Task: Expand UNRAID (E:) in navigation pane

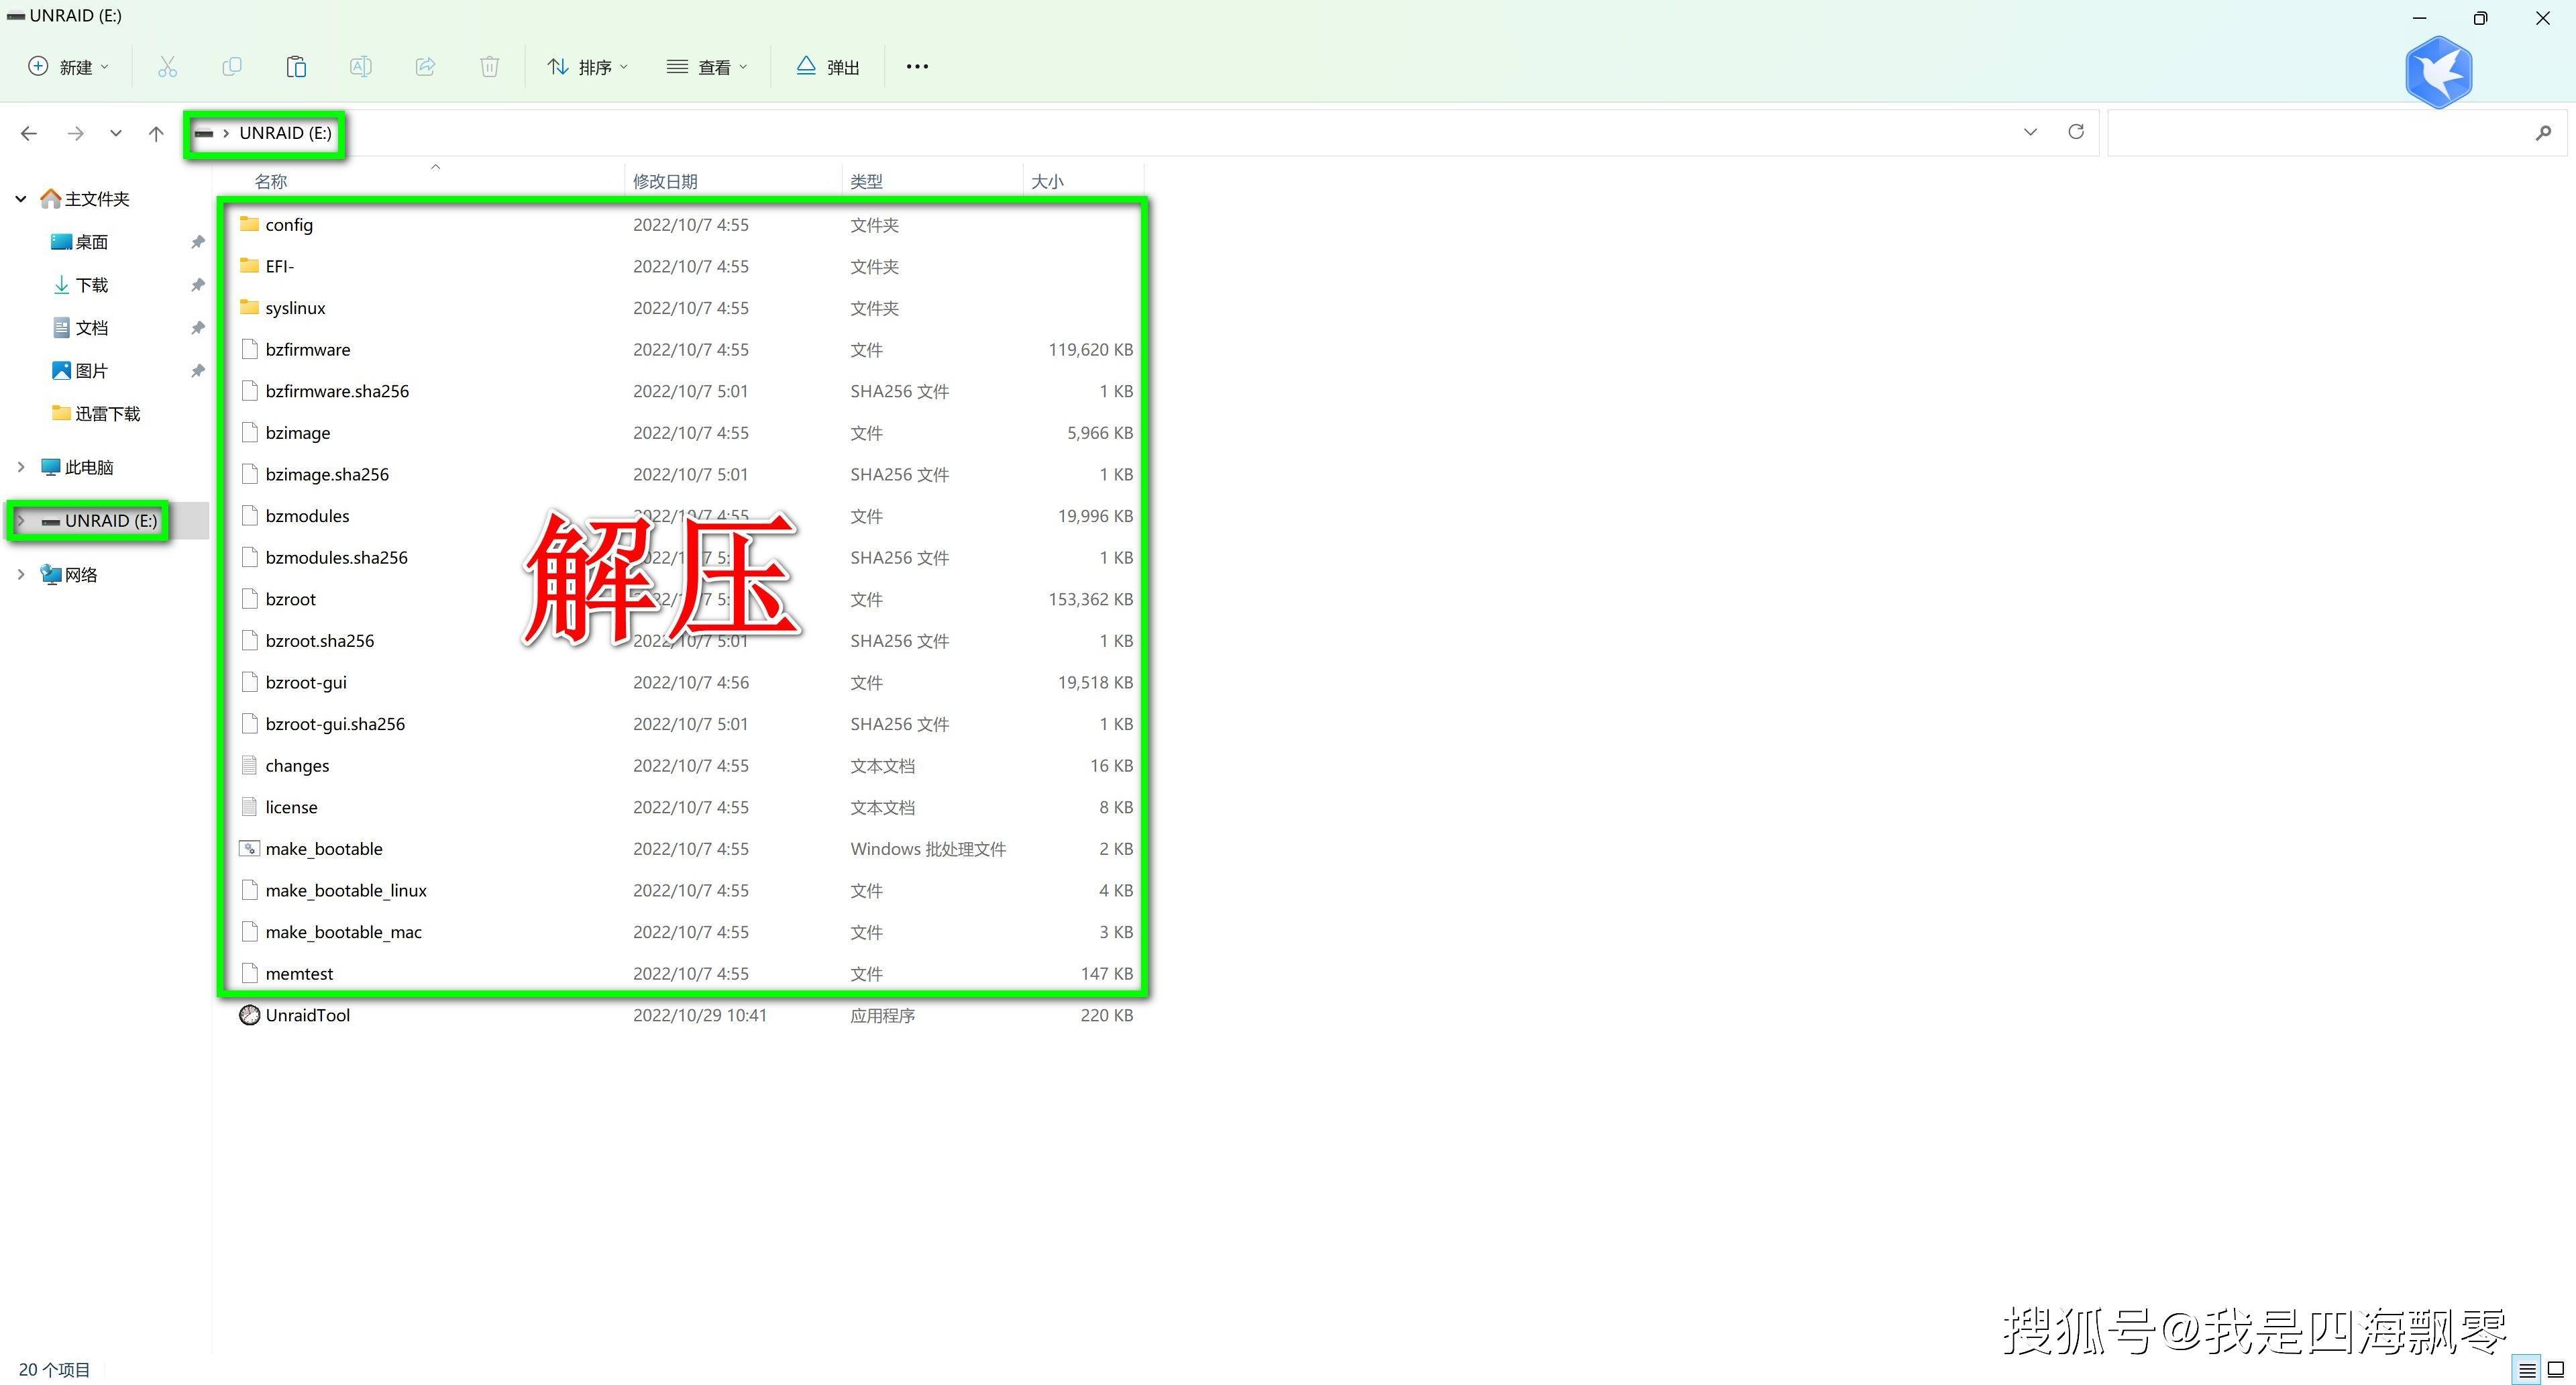Action: coord(21,521)
